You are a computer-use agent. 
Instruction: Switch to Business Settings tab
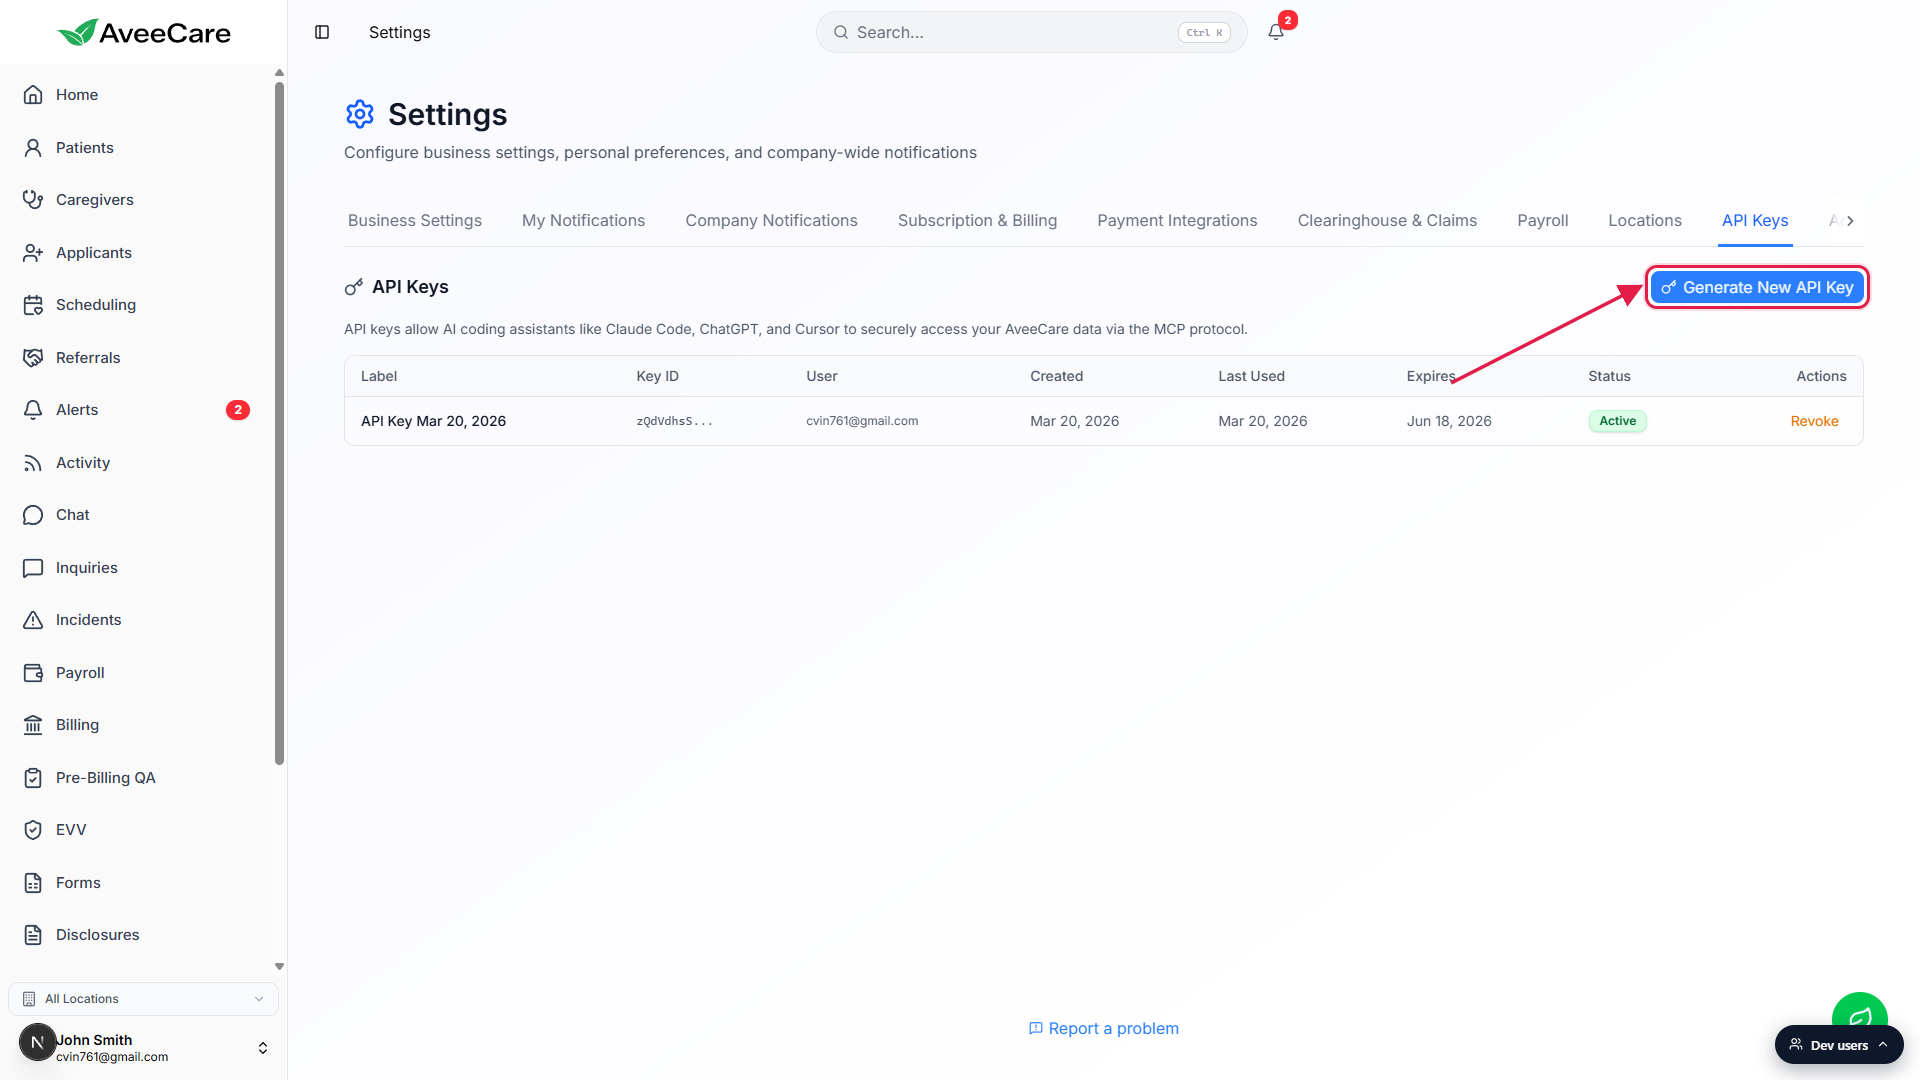pyautogui.click(x=415, y=221)
